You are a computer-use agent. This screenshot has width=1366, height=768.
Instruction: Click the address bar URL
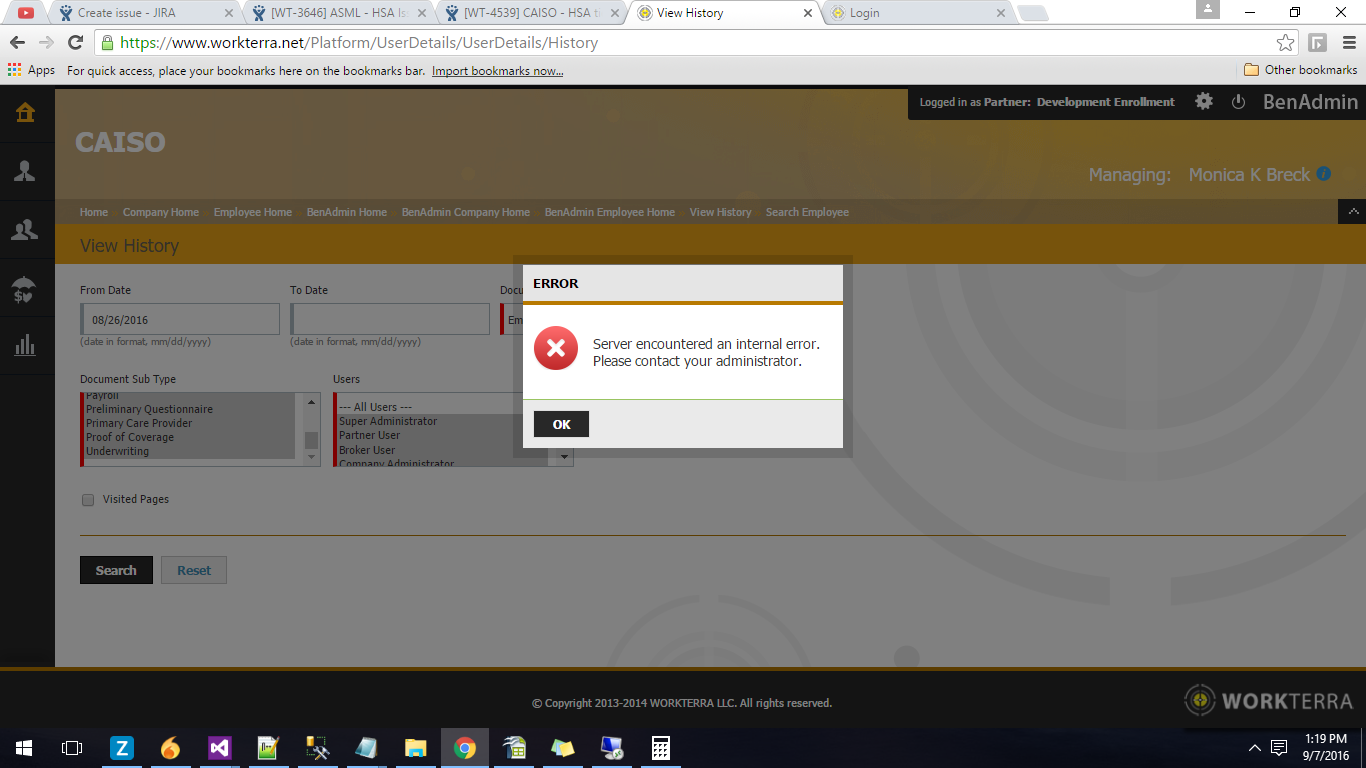pyautogui.click(x=359, y=43)
